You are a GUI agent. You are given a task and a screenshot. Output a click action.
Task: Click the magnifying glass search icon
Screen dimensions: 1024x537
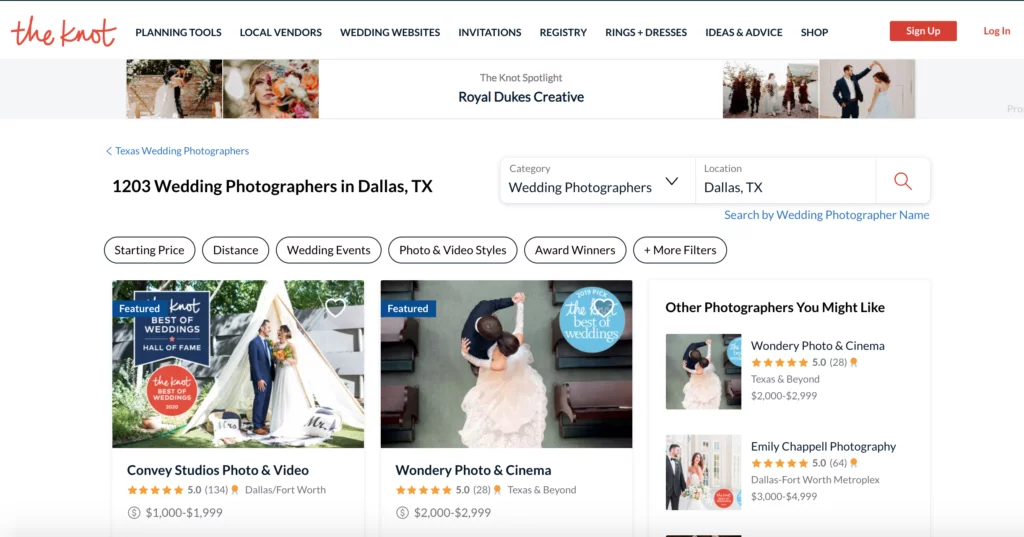tap(902, 181)
